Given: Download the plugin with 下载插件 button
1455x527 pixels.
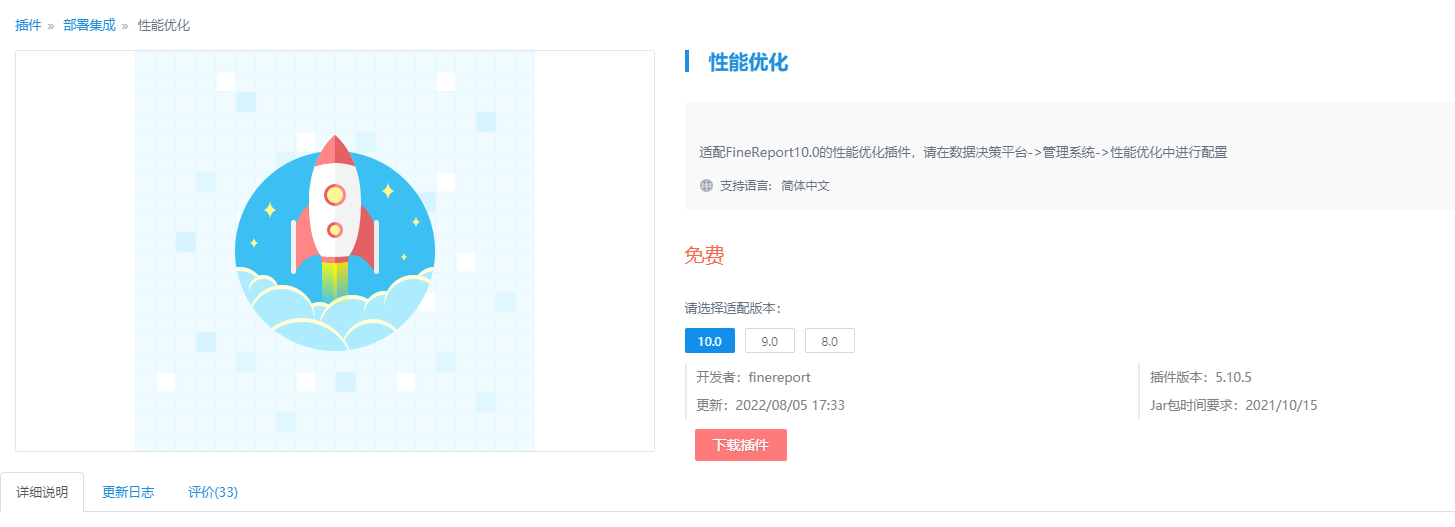Looking at the screenshot, I should (741, 445).
